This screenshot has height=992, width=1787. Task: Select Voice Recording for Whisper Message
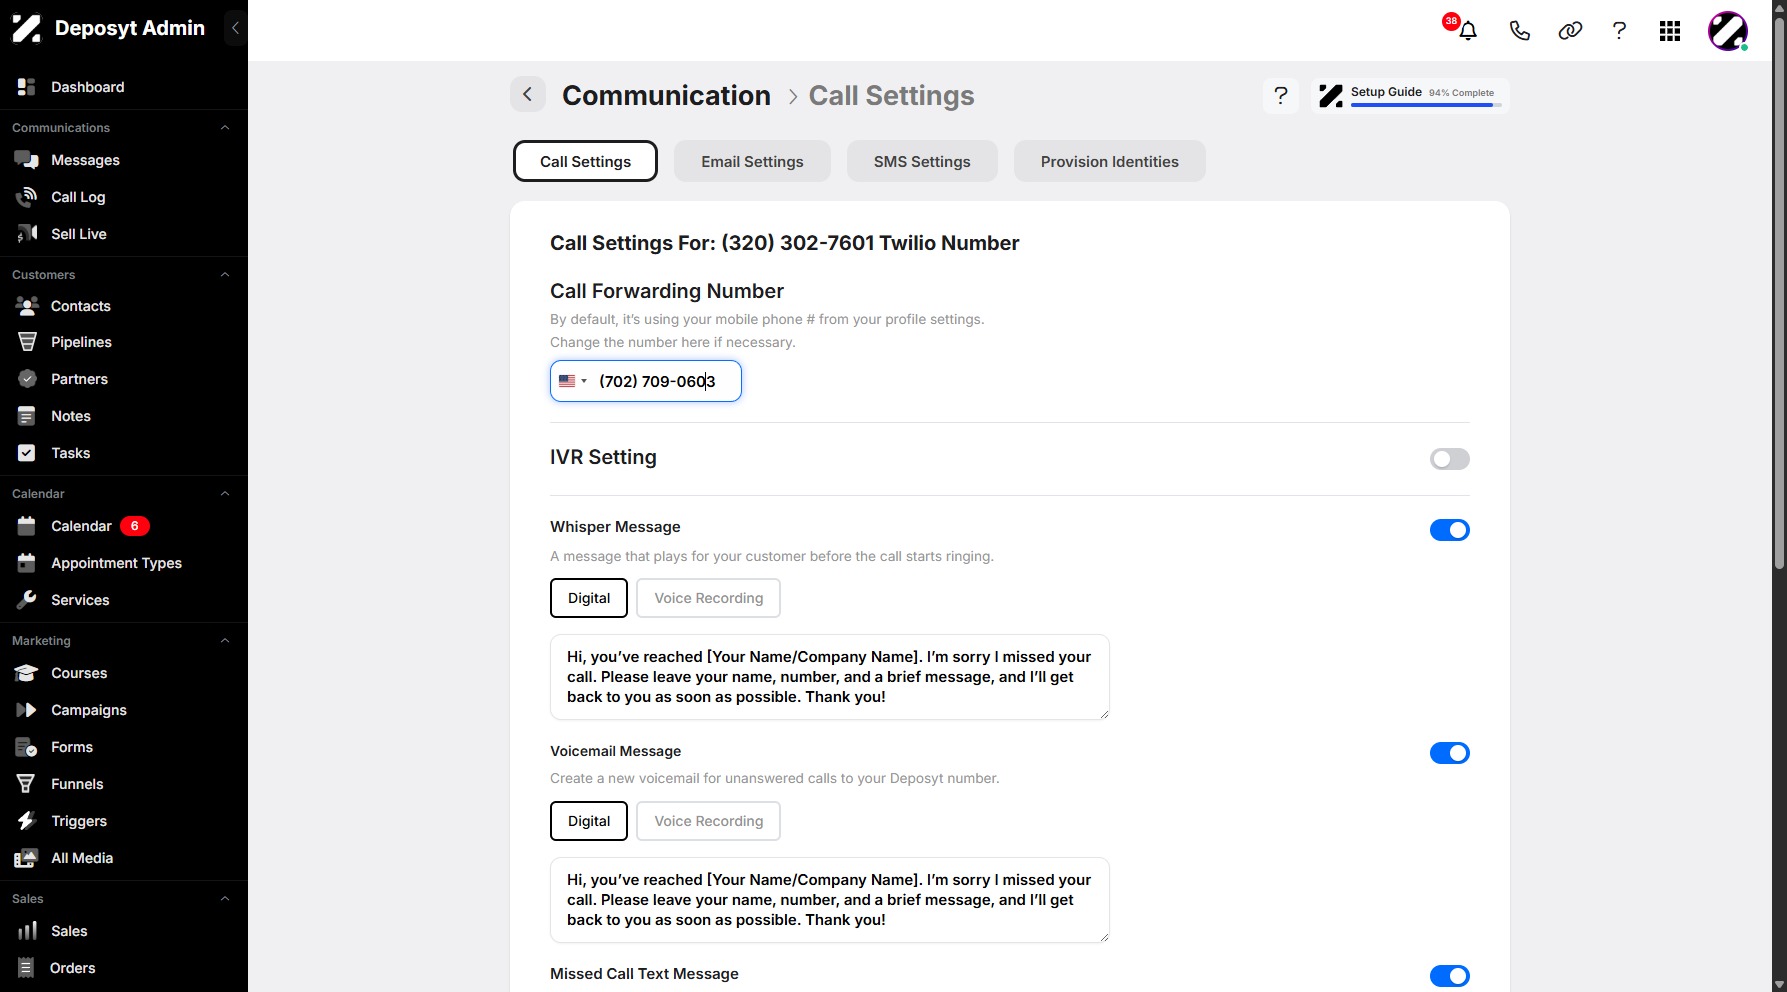(x=708, y=598)
